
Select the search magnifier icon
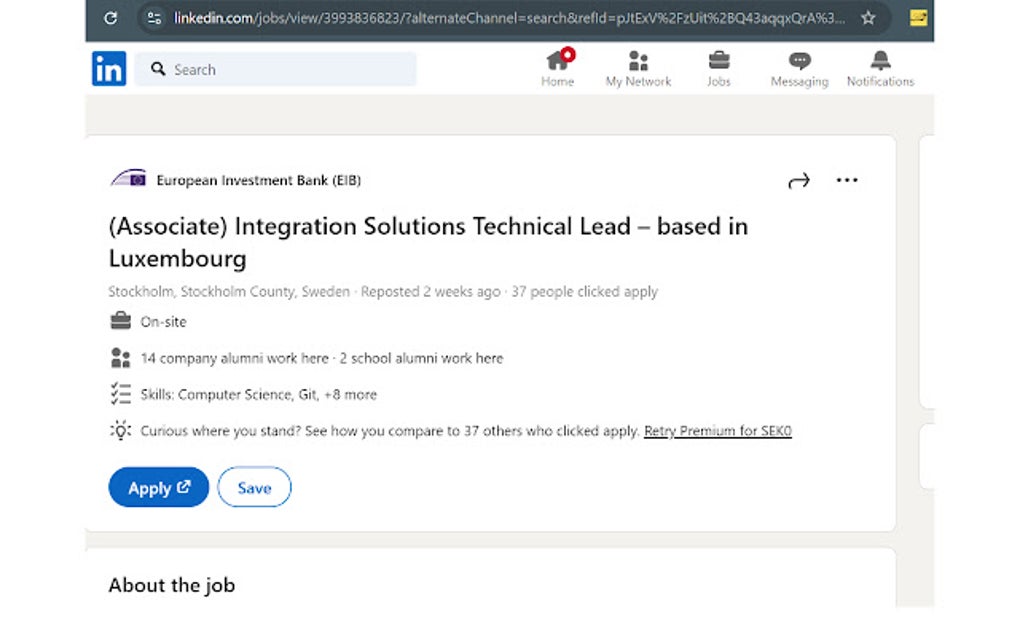(x=157, y=69)
